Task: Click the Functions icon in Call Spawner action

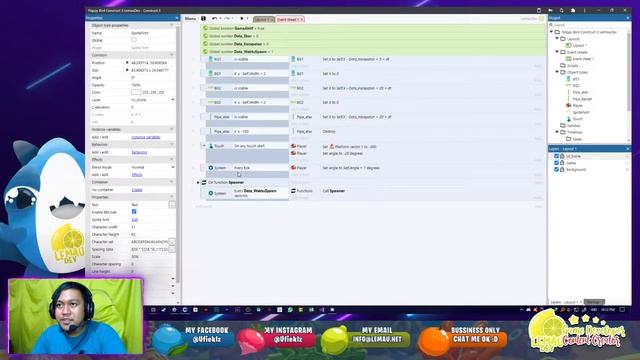Action: pos(293,191)
